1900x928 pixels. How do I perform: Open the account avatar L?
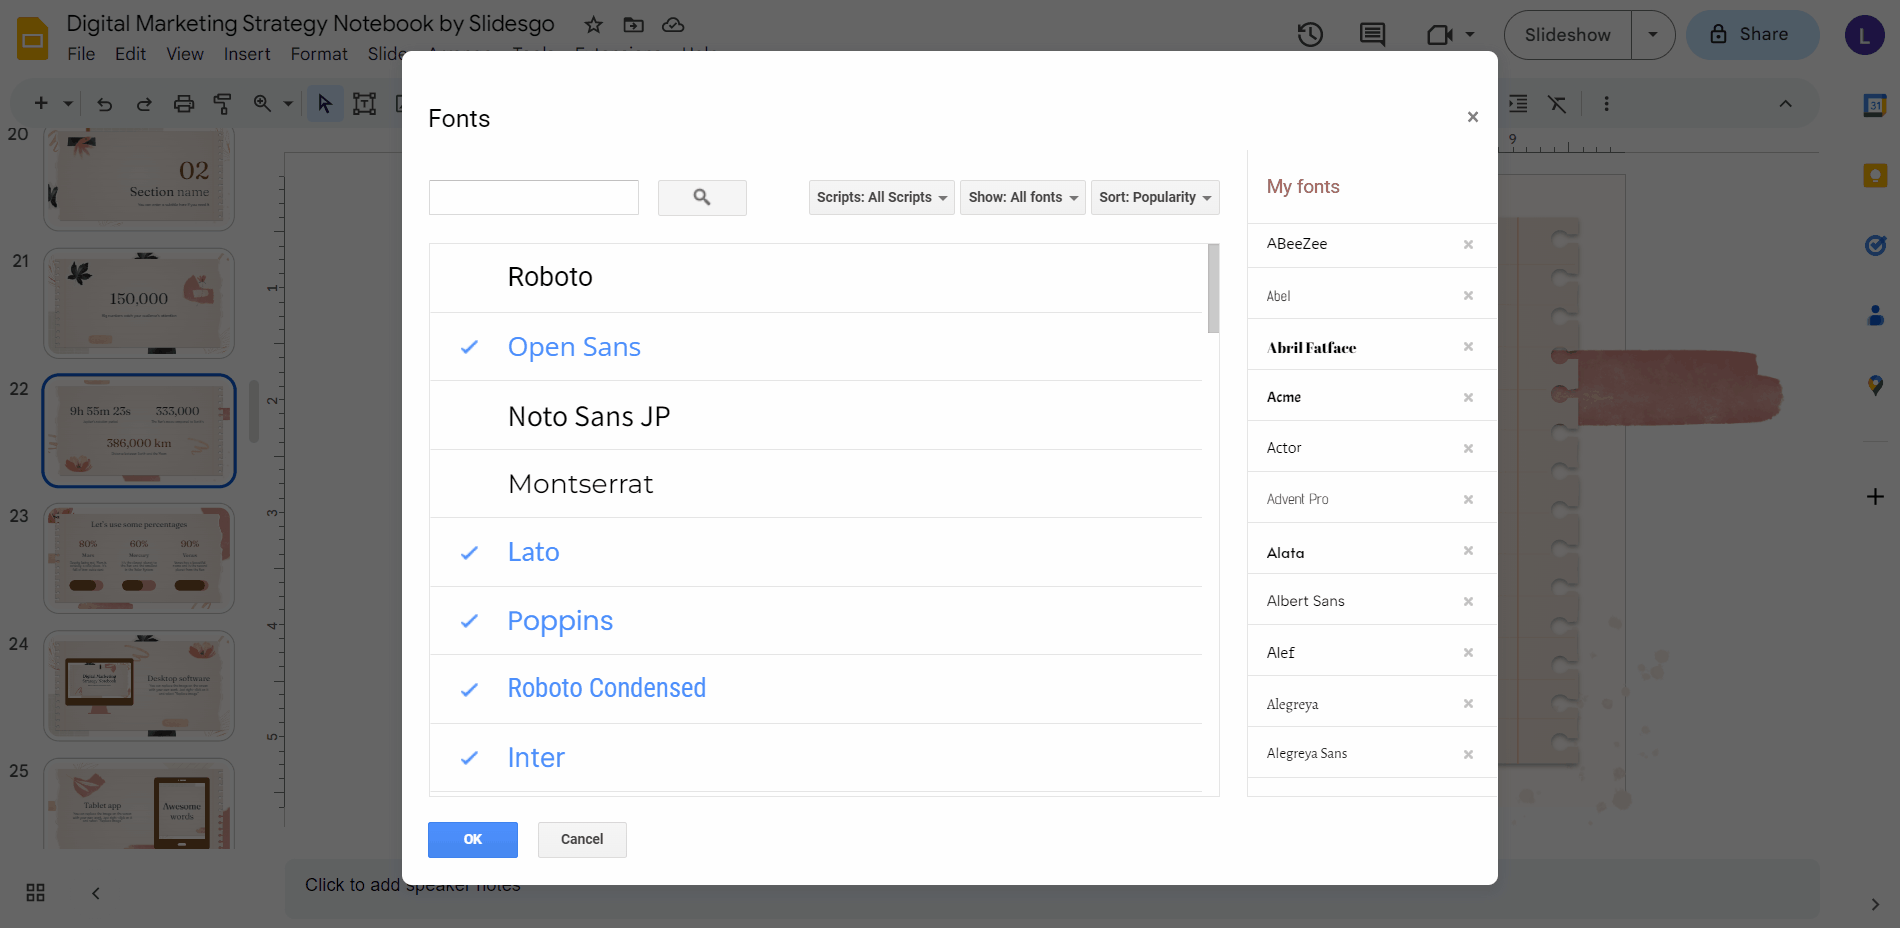(x=1864, y=35)
